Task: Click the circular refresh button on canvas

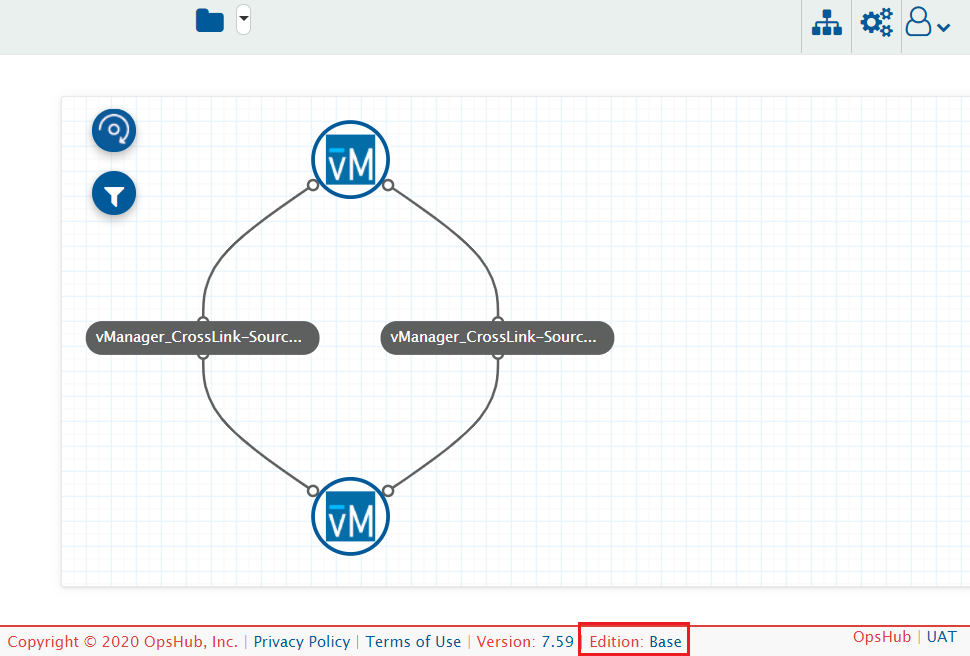Action: click(x=114, y=130)
